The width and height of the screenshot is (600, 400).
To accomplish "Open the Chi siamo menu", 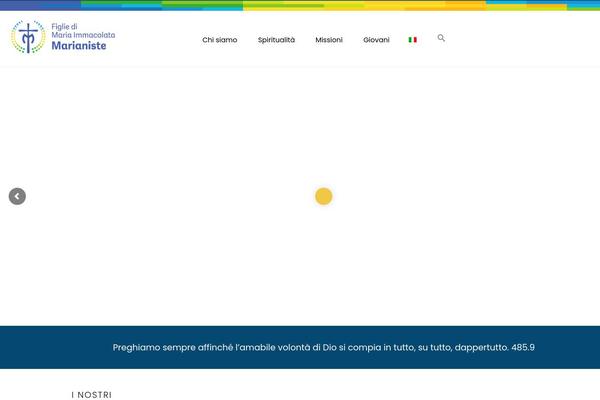I will (x=220, y=40).
